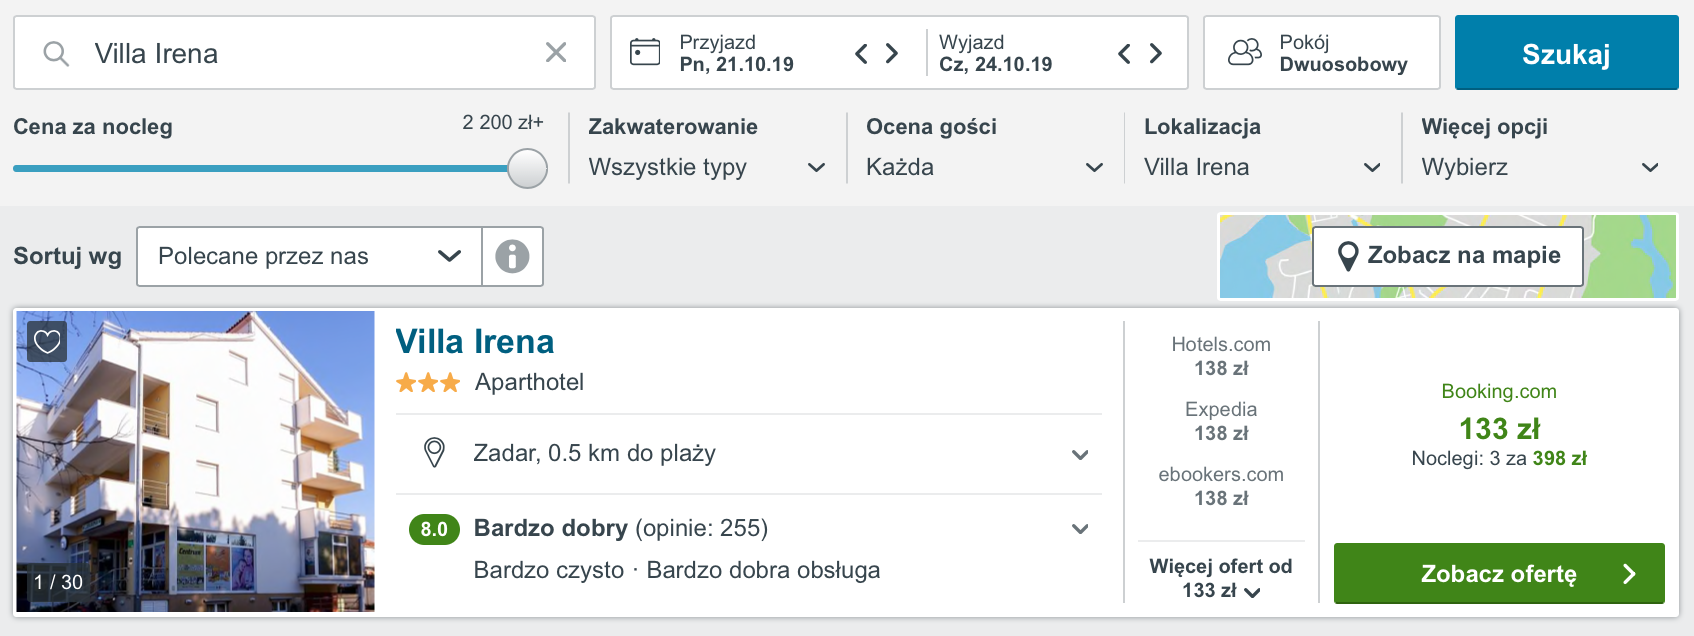Open the Więcej opcji dropdown

click(1541, 167)
